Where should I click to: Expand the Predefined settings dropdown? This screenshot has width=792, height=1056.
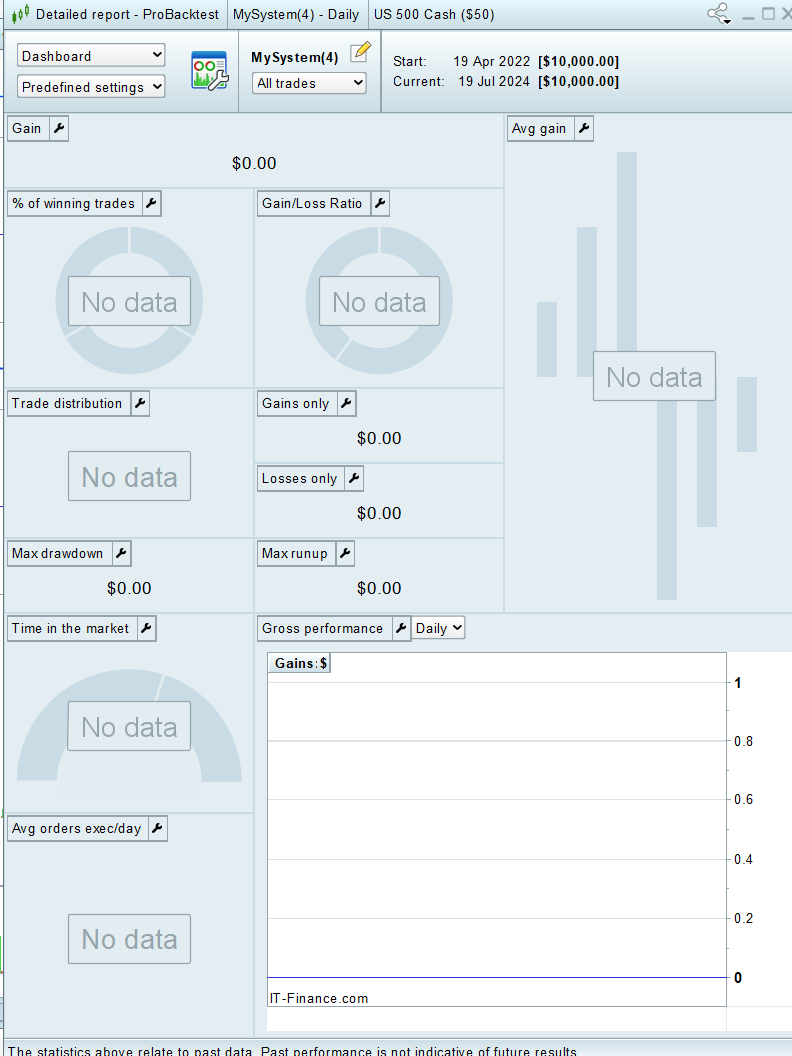click(x=91, y=87)
